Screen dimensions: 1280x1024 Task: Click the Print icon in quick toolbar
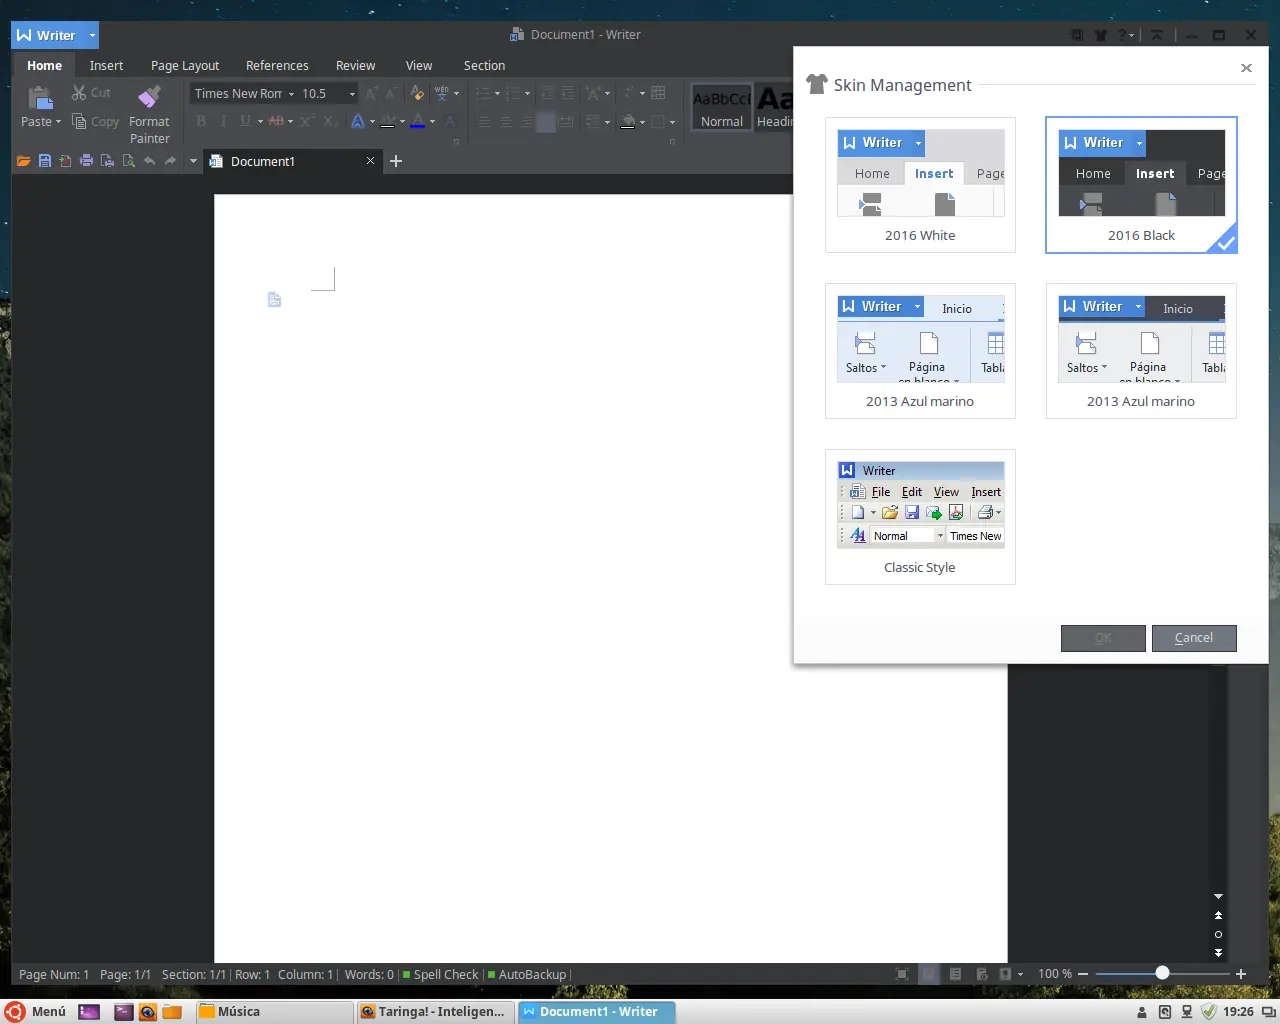(x=86, y=161)
